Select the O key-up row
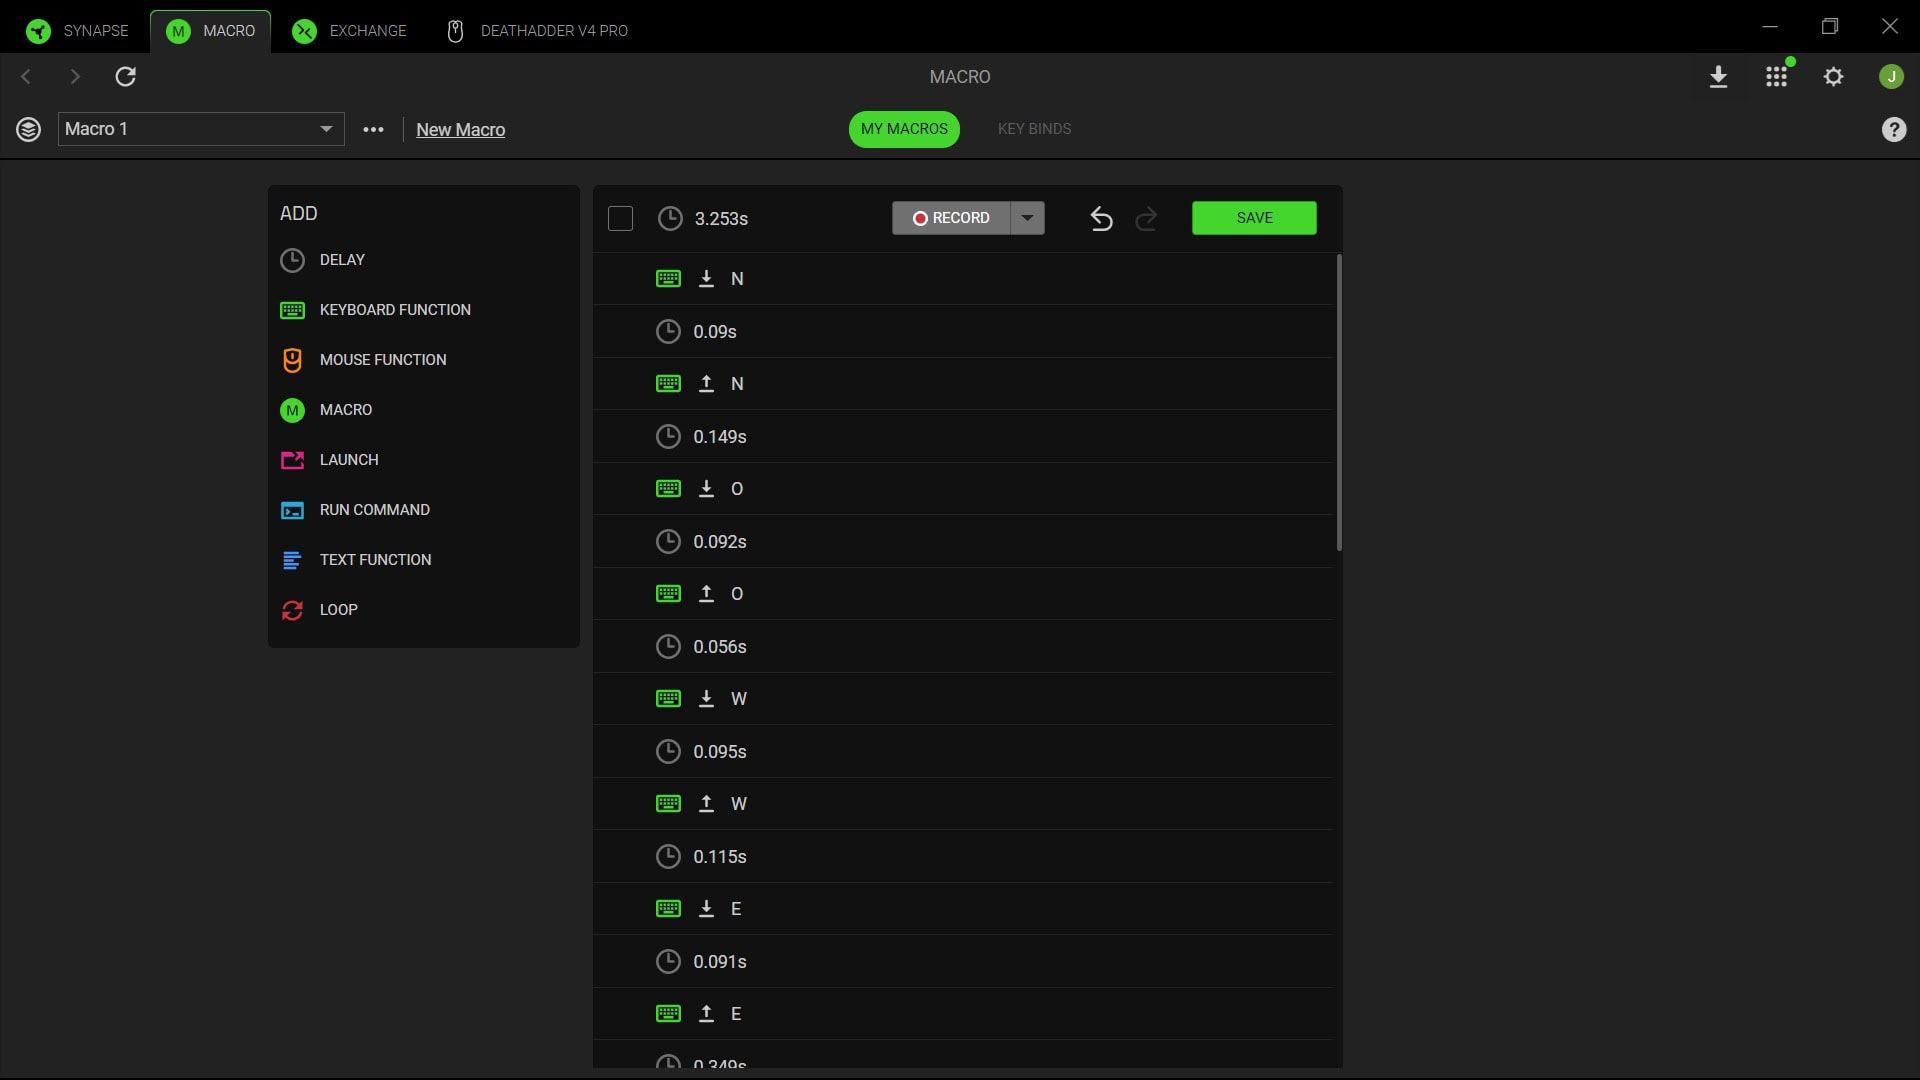Image resolution: width=1920 pixels, height=1080 pixels. (x=962, y=594)
